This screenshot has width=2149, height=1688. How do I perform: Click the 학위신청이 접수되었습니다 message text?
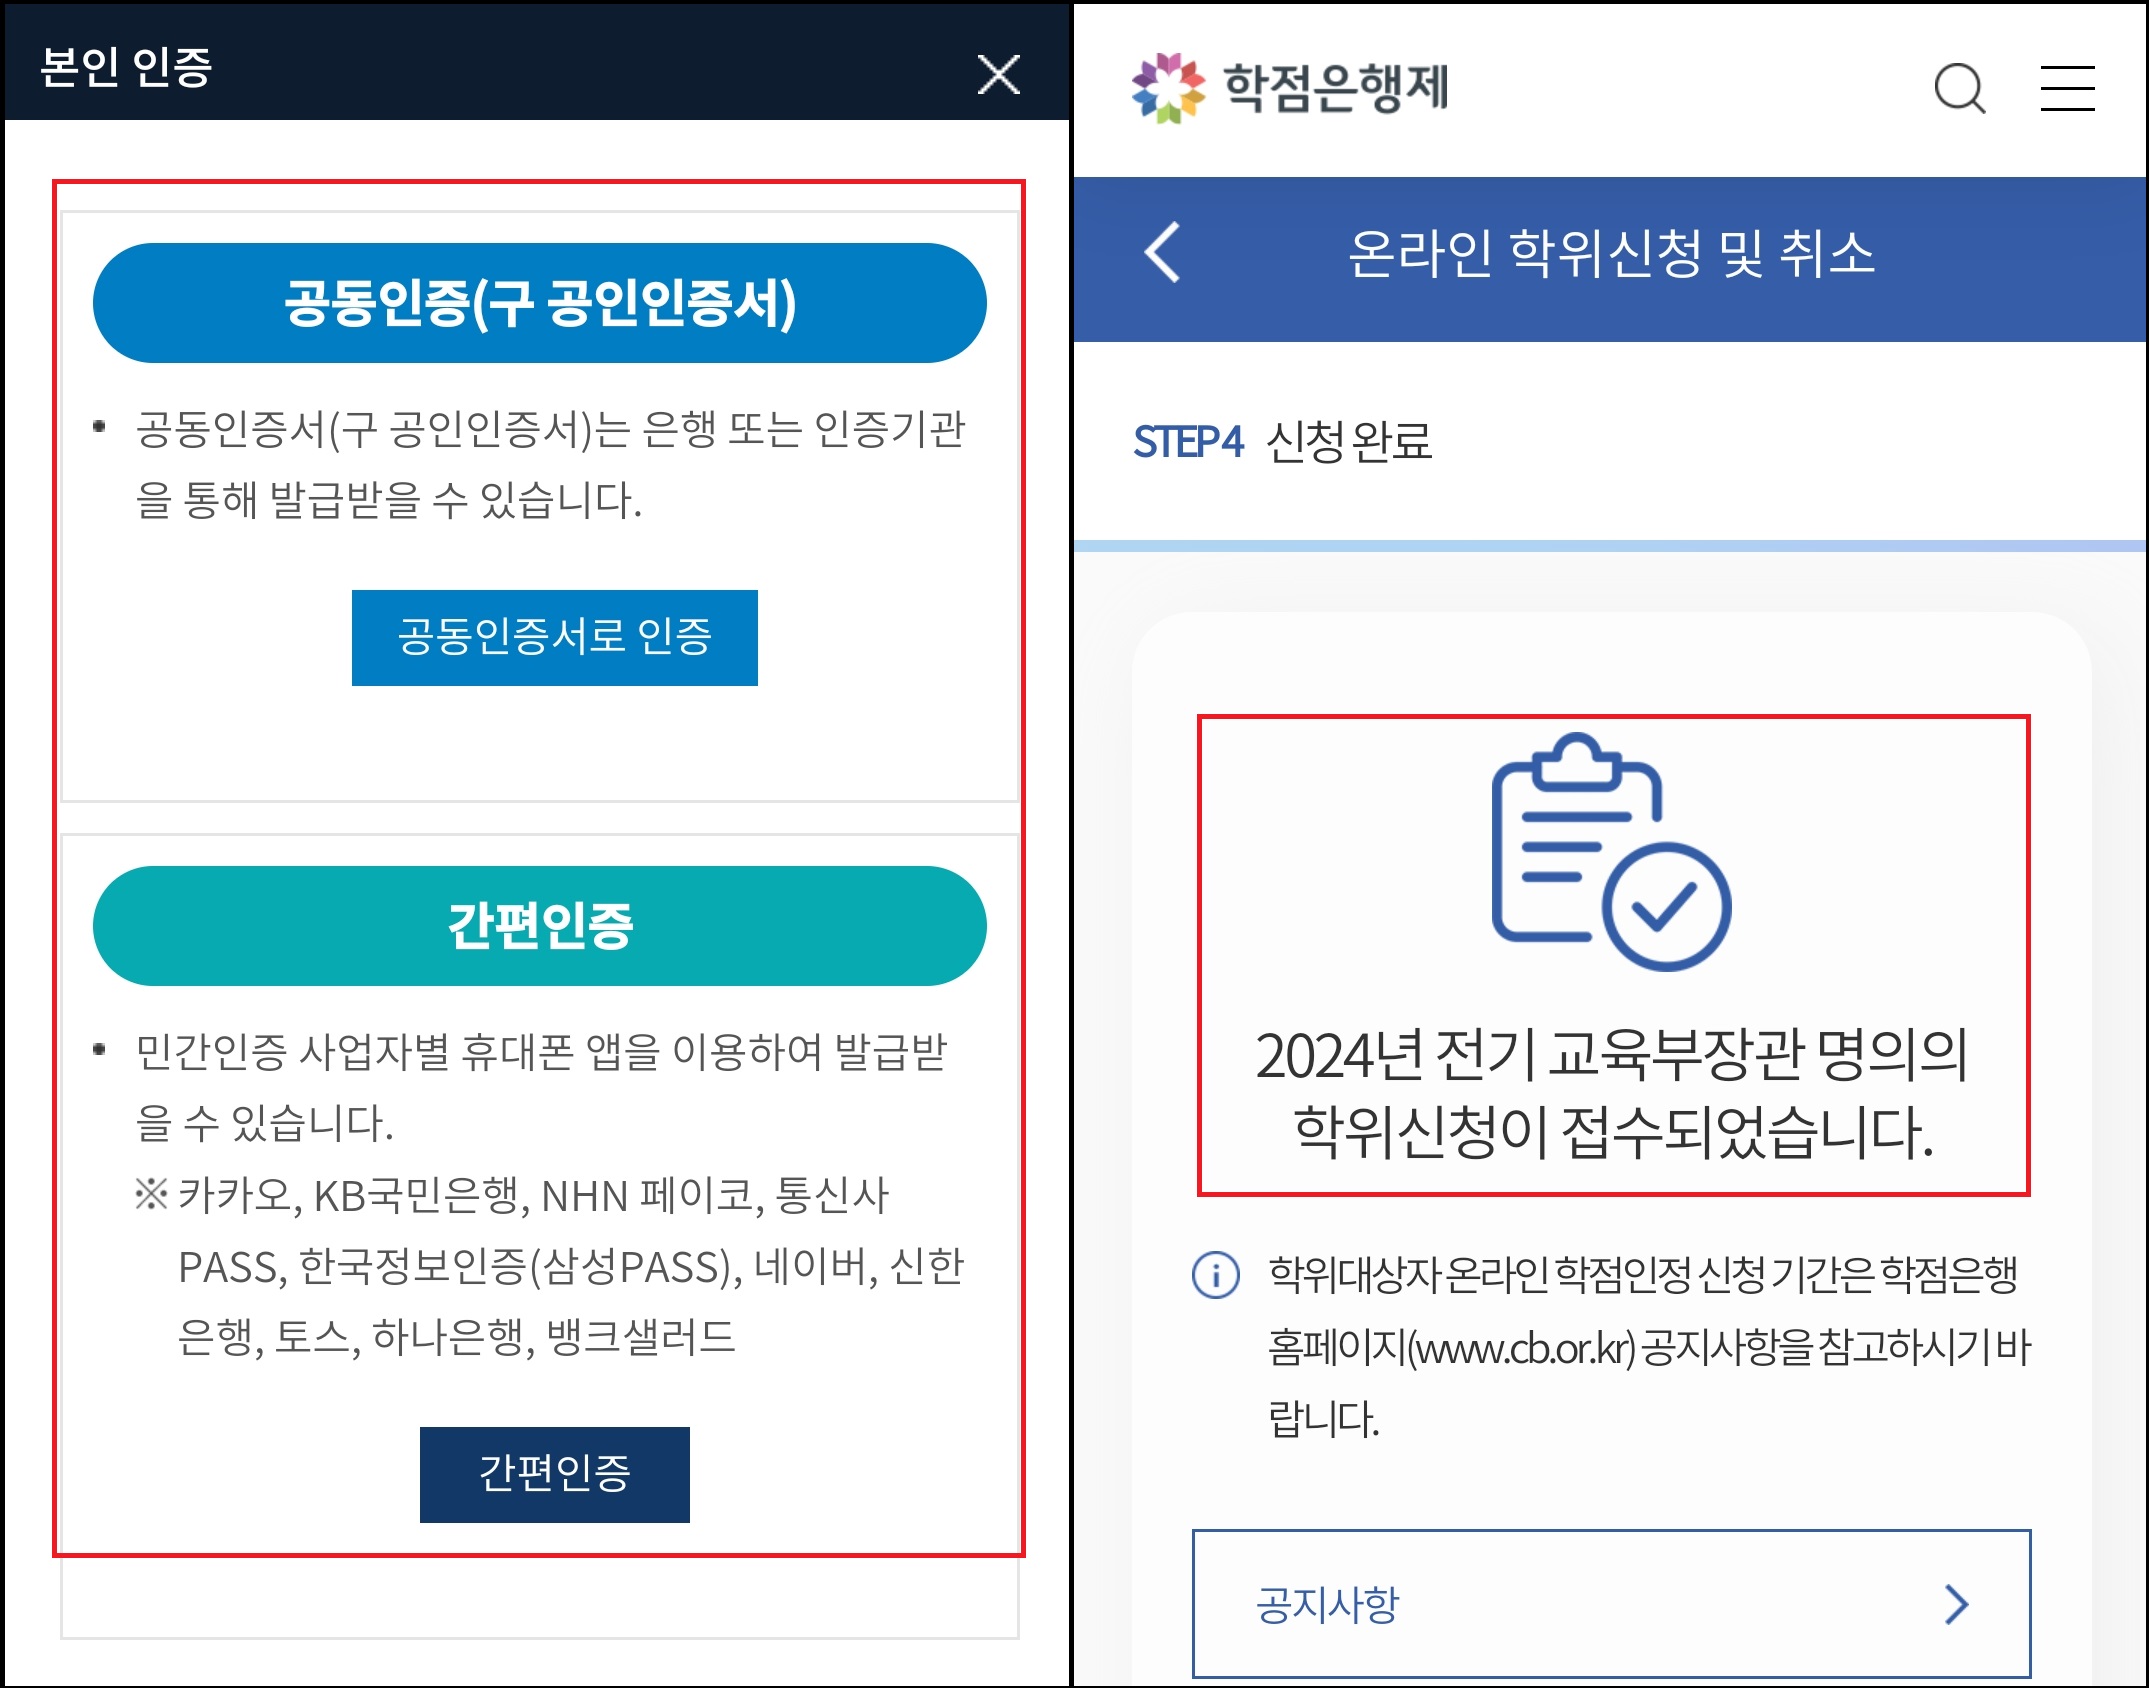pyautogui.click(x=1612, y=1132)
